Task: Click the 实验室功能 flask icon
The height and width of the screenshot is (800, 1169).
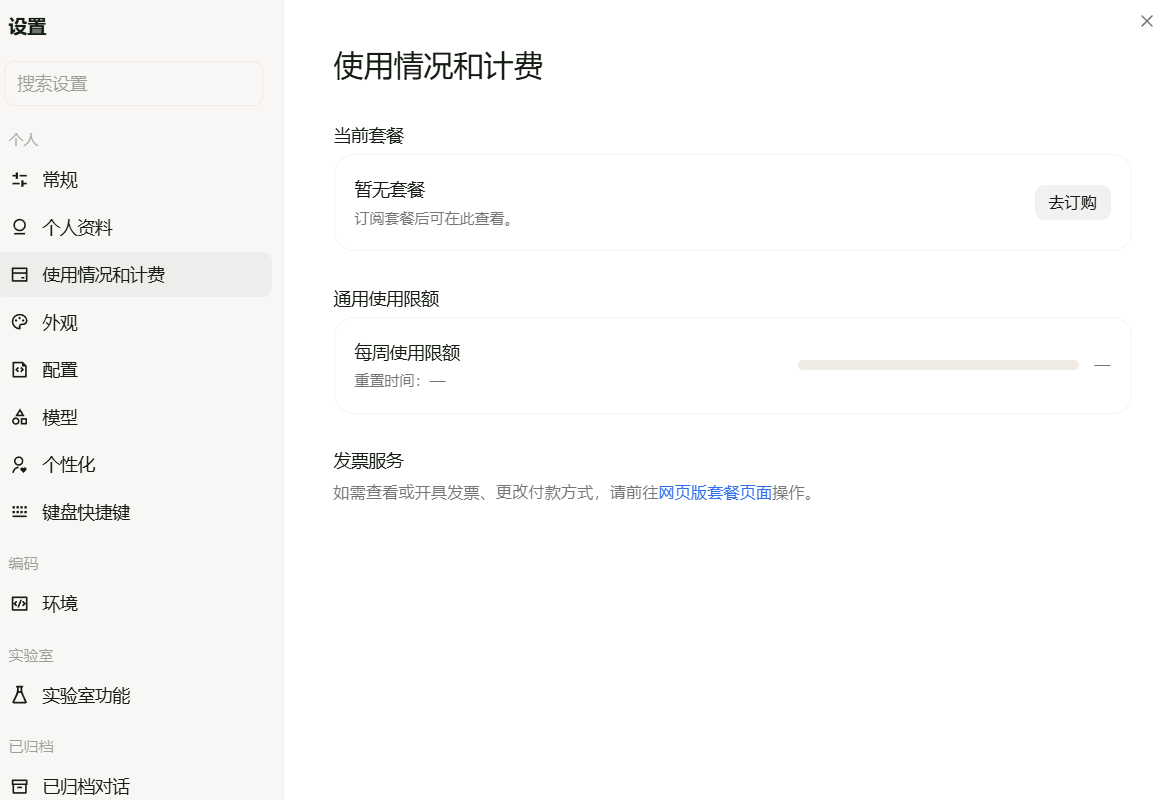Action: tap(20, 695)
